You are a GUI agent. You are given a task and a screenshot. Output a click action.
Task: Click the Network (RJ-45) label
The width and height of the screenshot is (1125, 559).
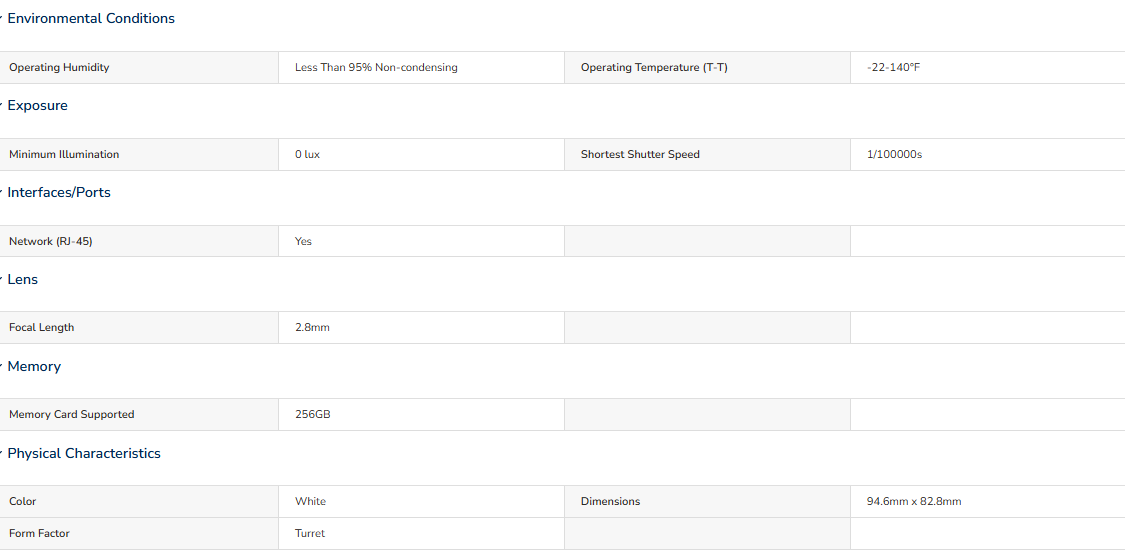[x=50, y=241]
